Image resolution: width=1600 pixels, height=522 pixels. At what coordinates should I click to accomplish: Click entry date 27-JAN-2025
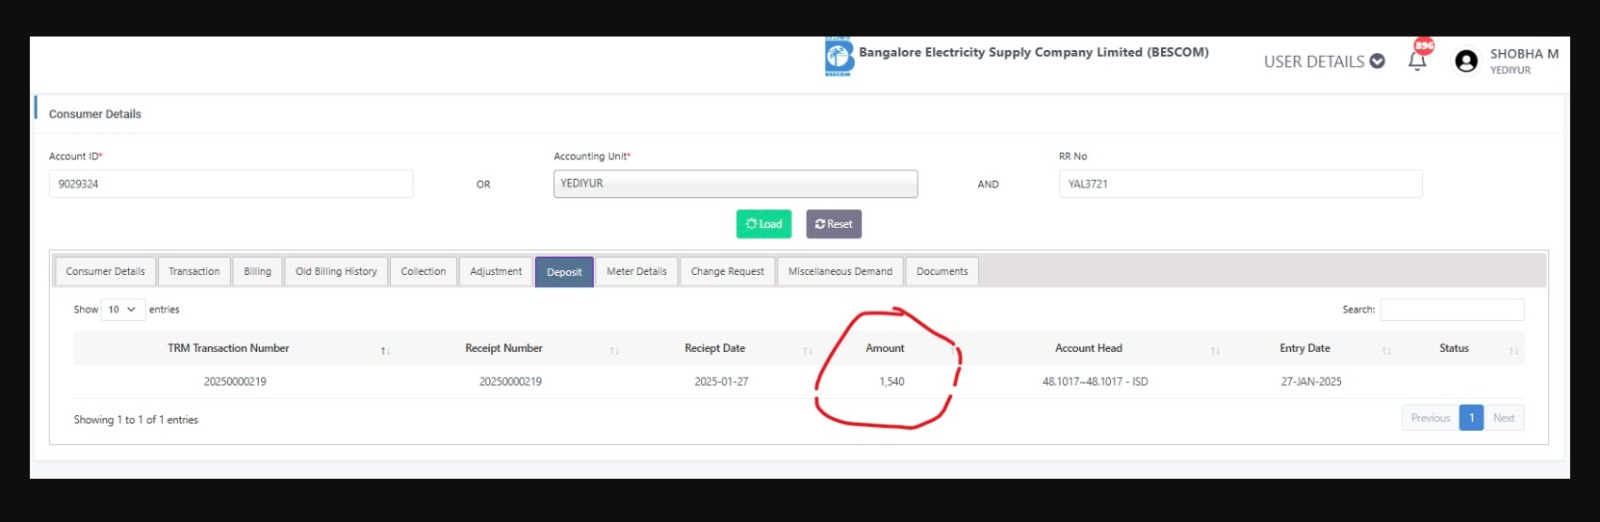point(1311,382)
